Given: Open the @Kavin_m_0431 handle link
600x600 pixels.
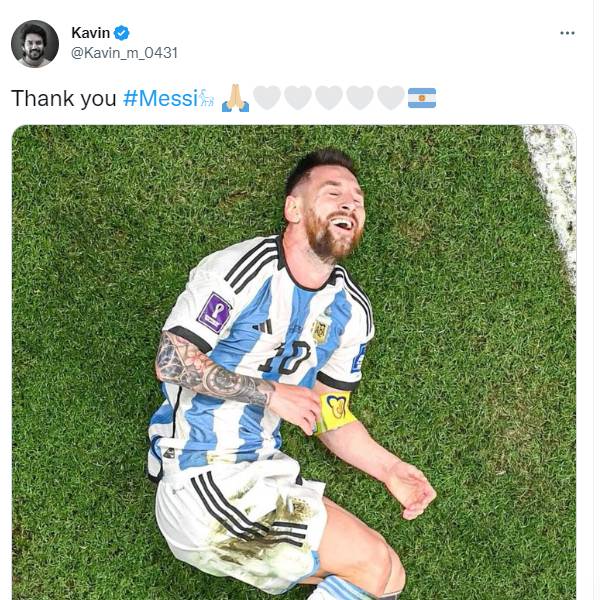Looking at the screenshot, I should (x=124, y=52).
